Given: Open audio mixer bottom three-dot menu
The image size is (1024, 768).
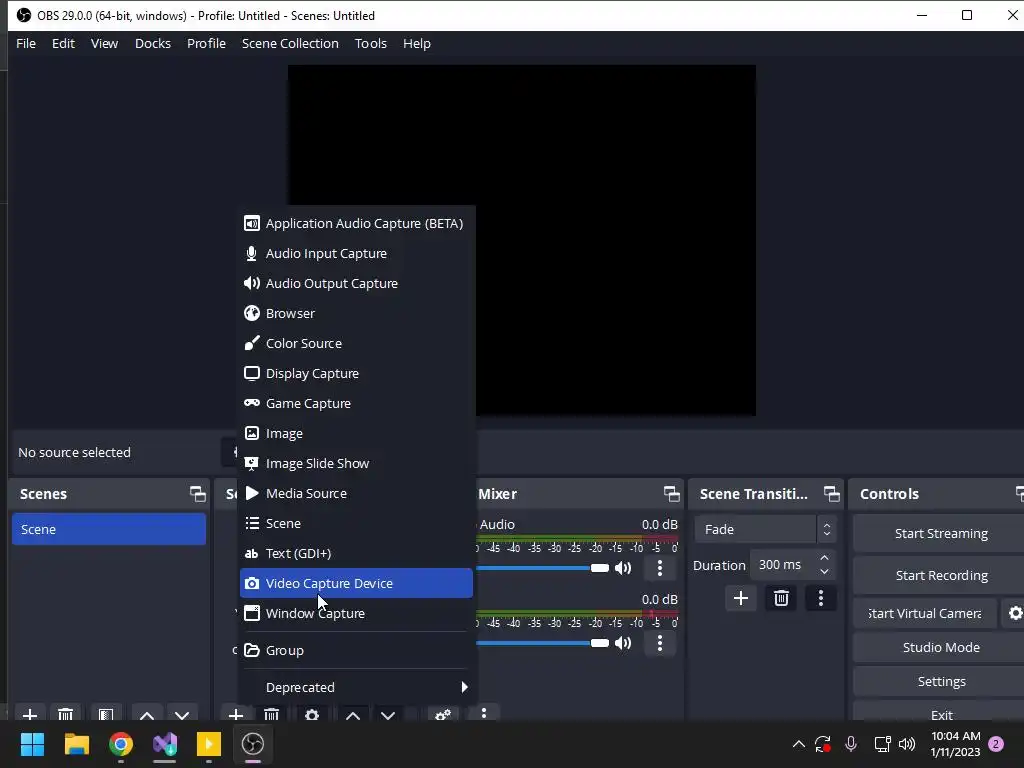Looking at the screenshot, I should click(484, 713).
